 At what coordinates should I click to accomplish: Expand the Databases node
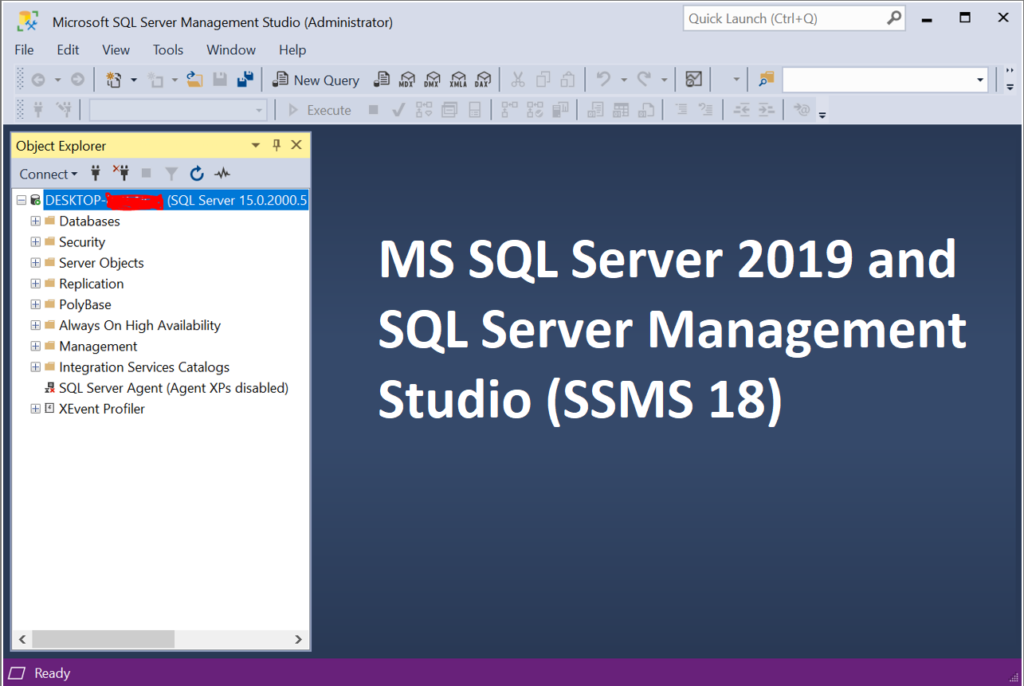35,221
